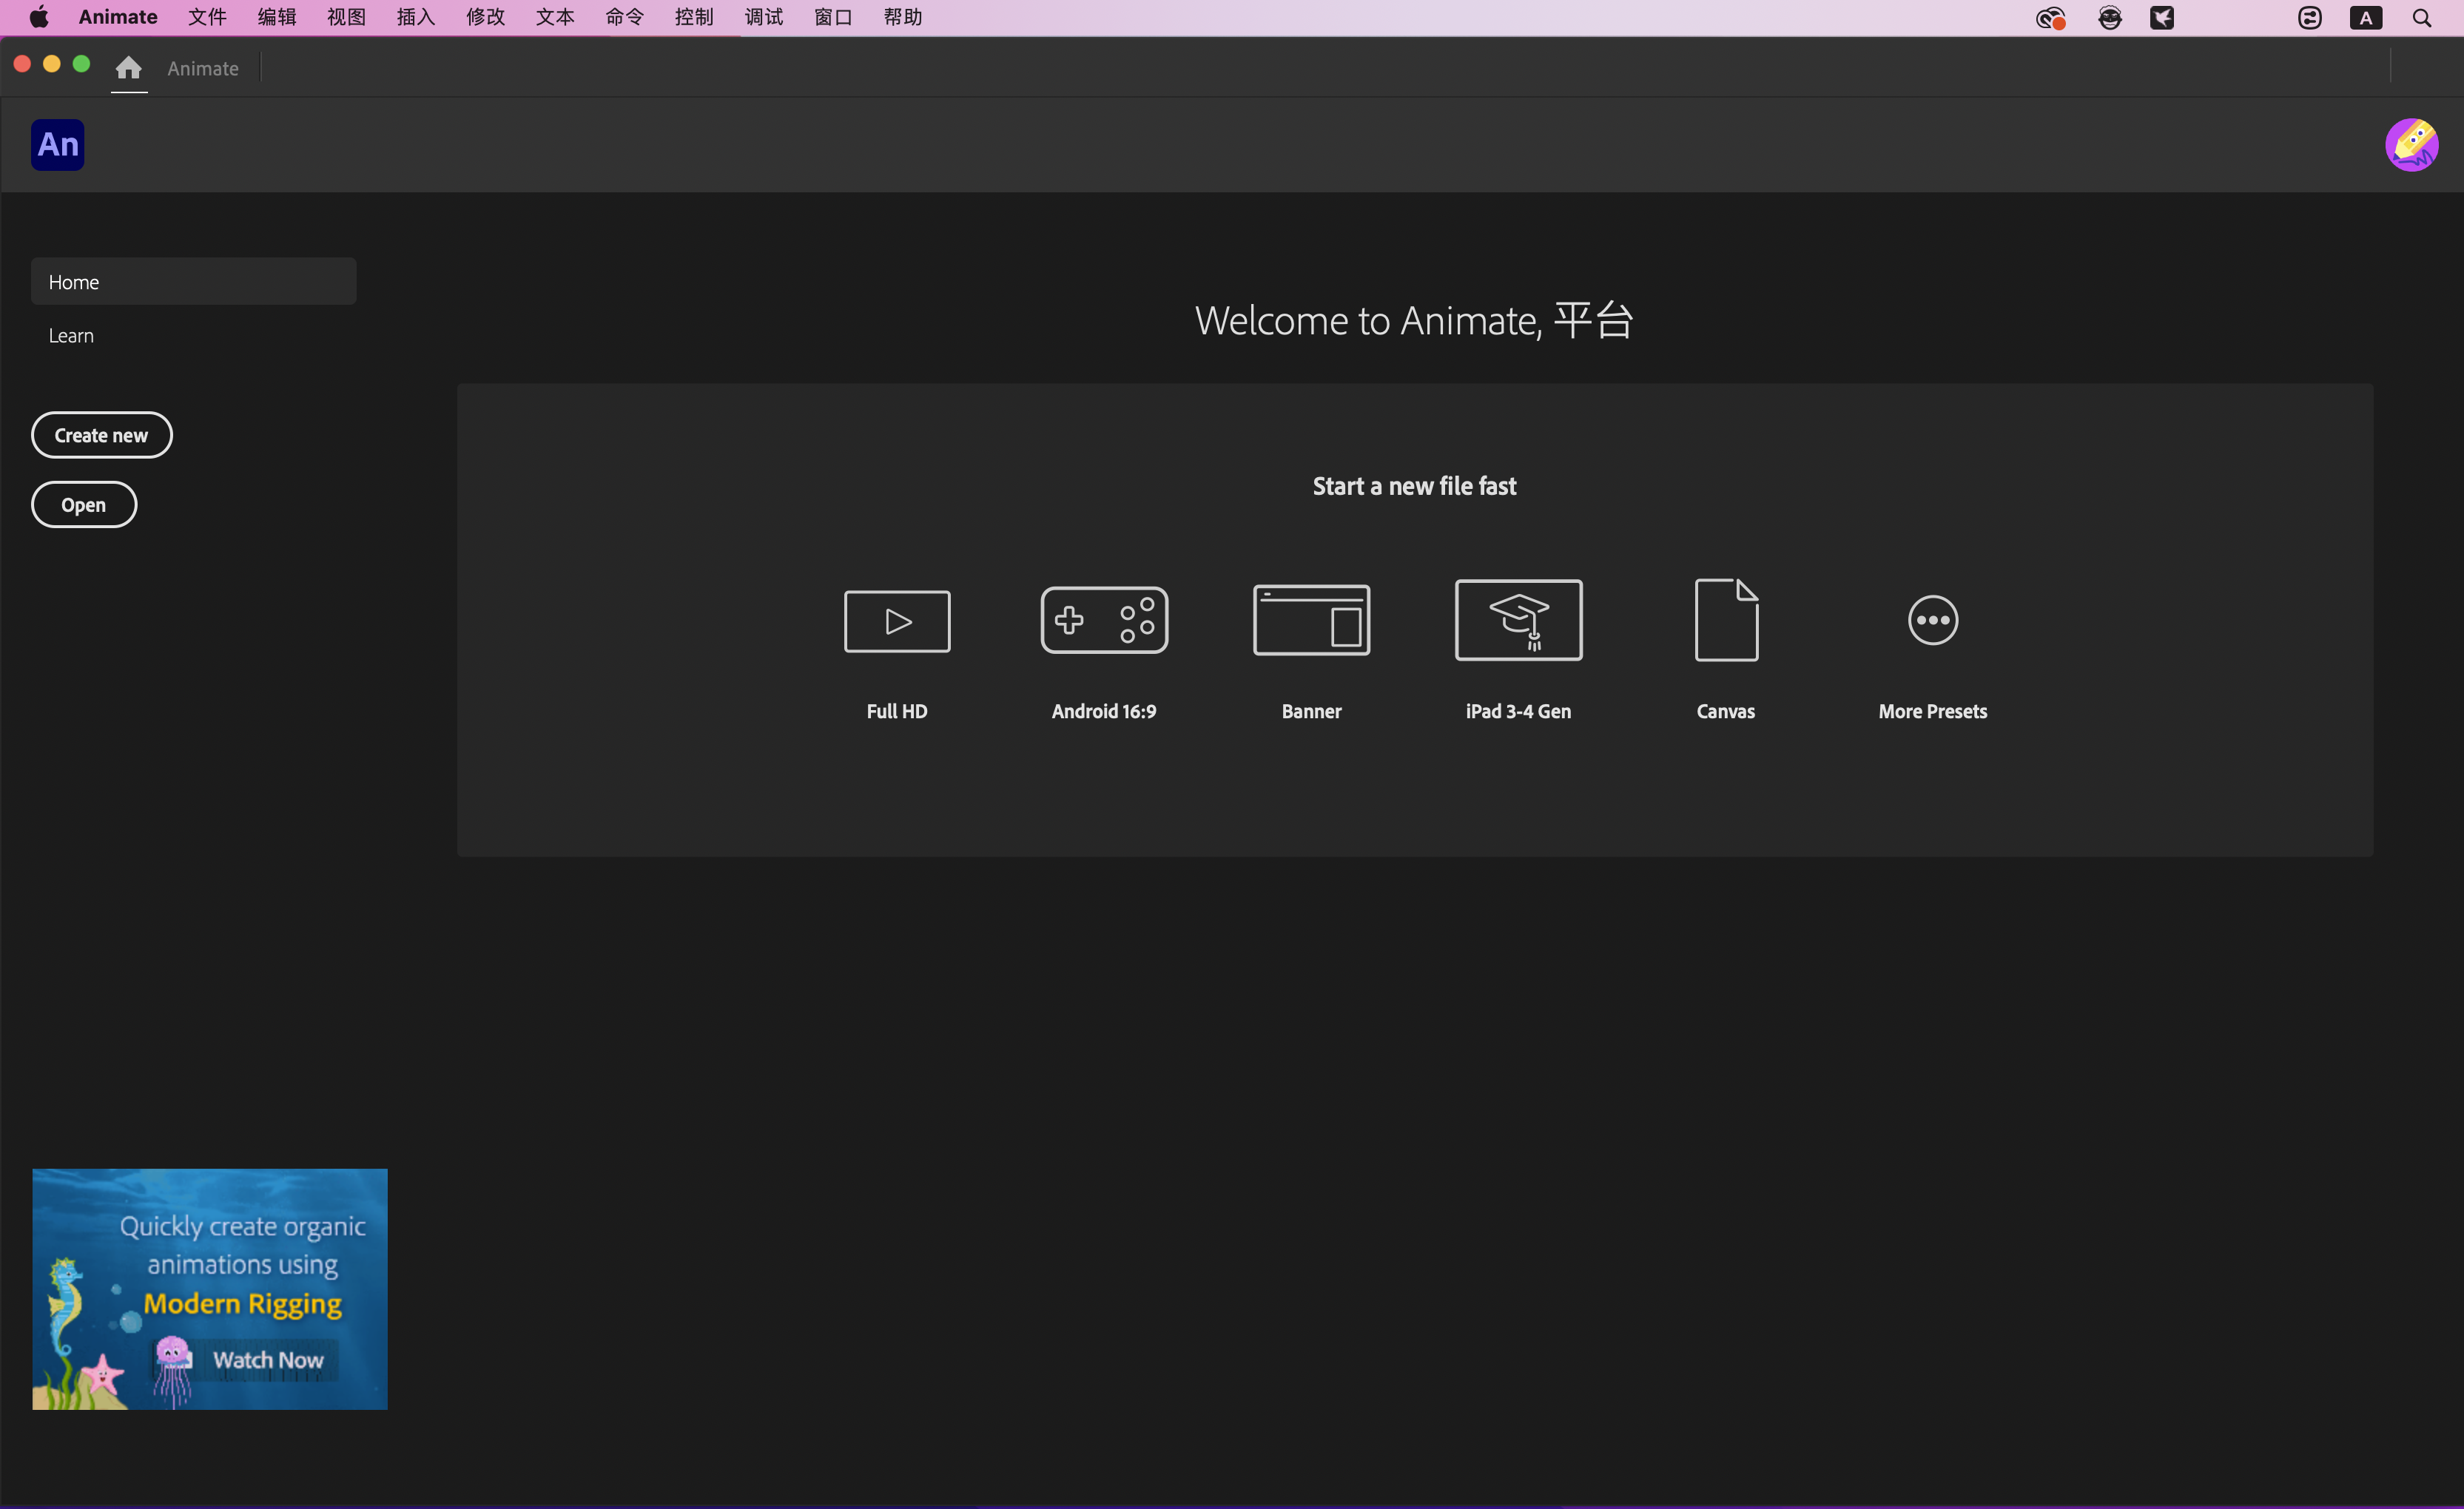Click the home icon in the tab bar

[128, 68]
